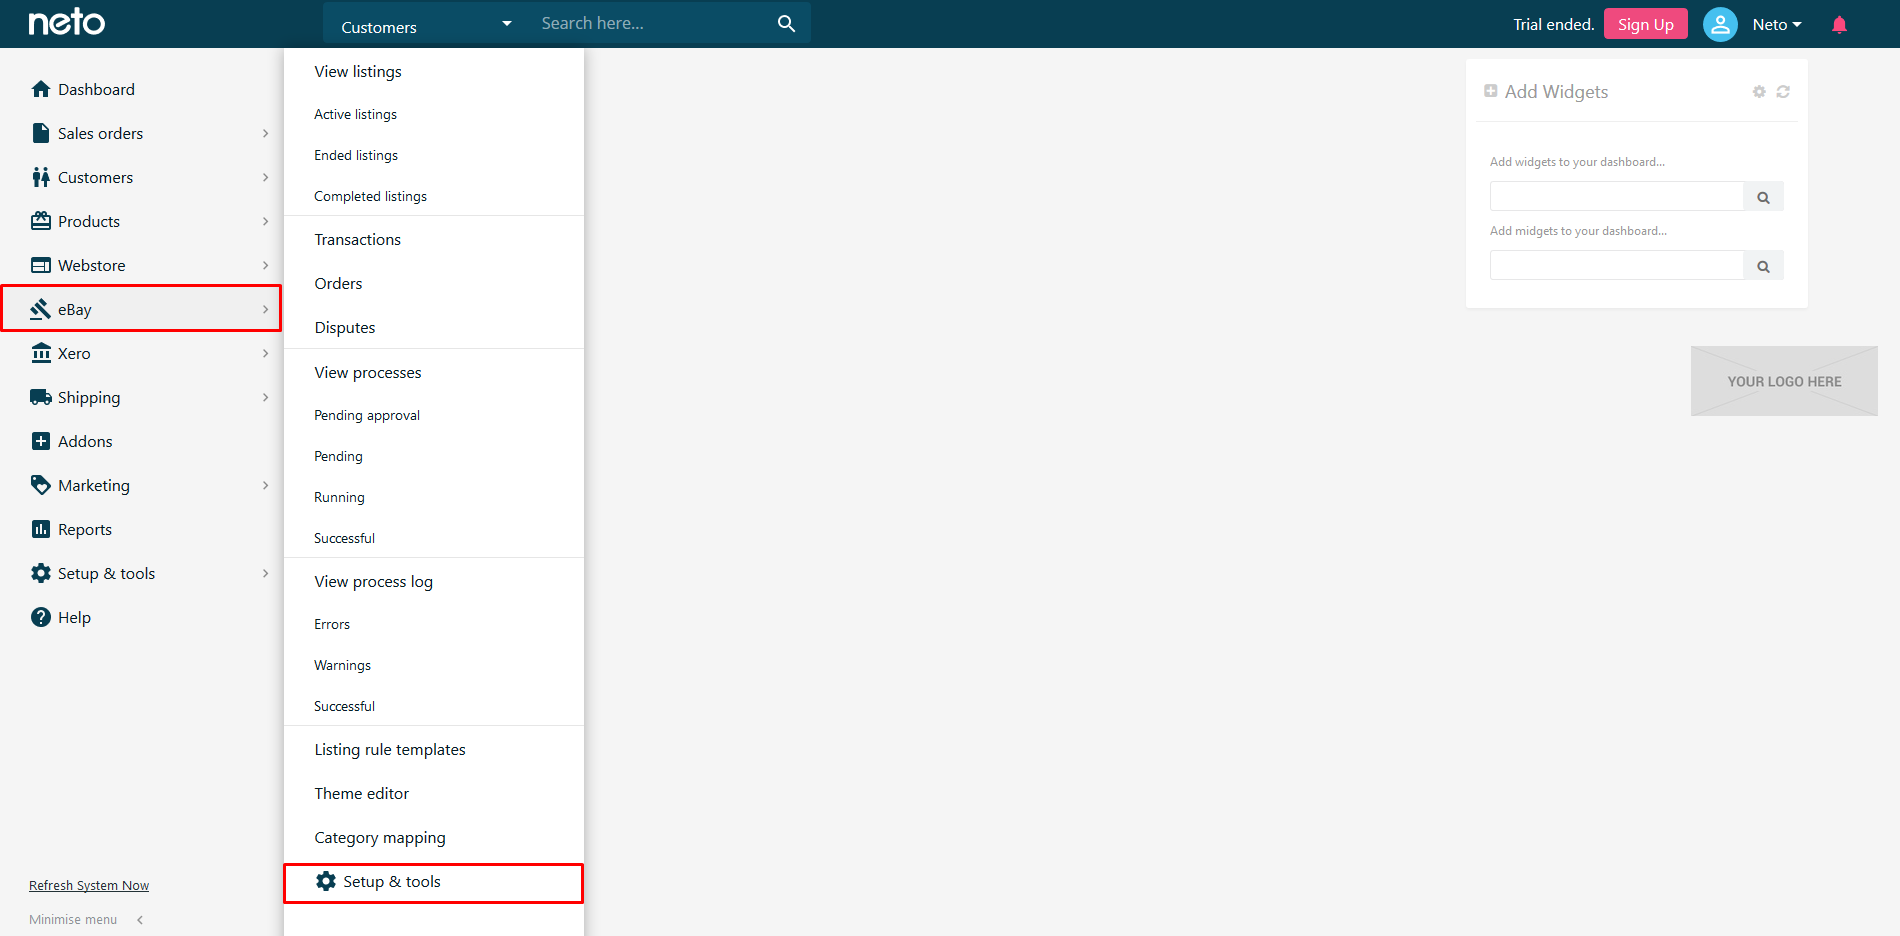Select Ended listings
Screen dimensions: 1900x936
click(x=356, y=155)
